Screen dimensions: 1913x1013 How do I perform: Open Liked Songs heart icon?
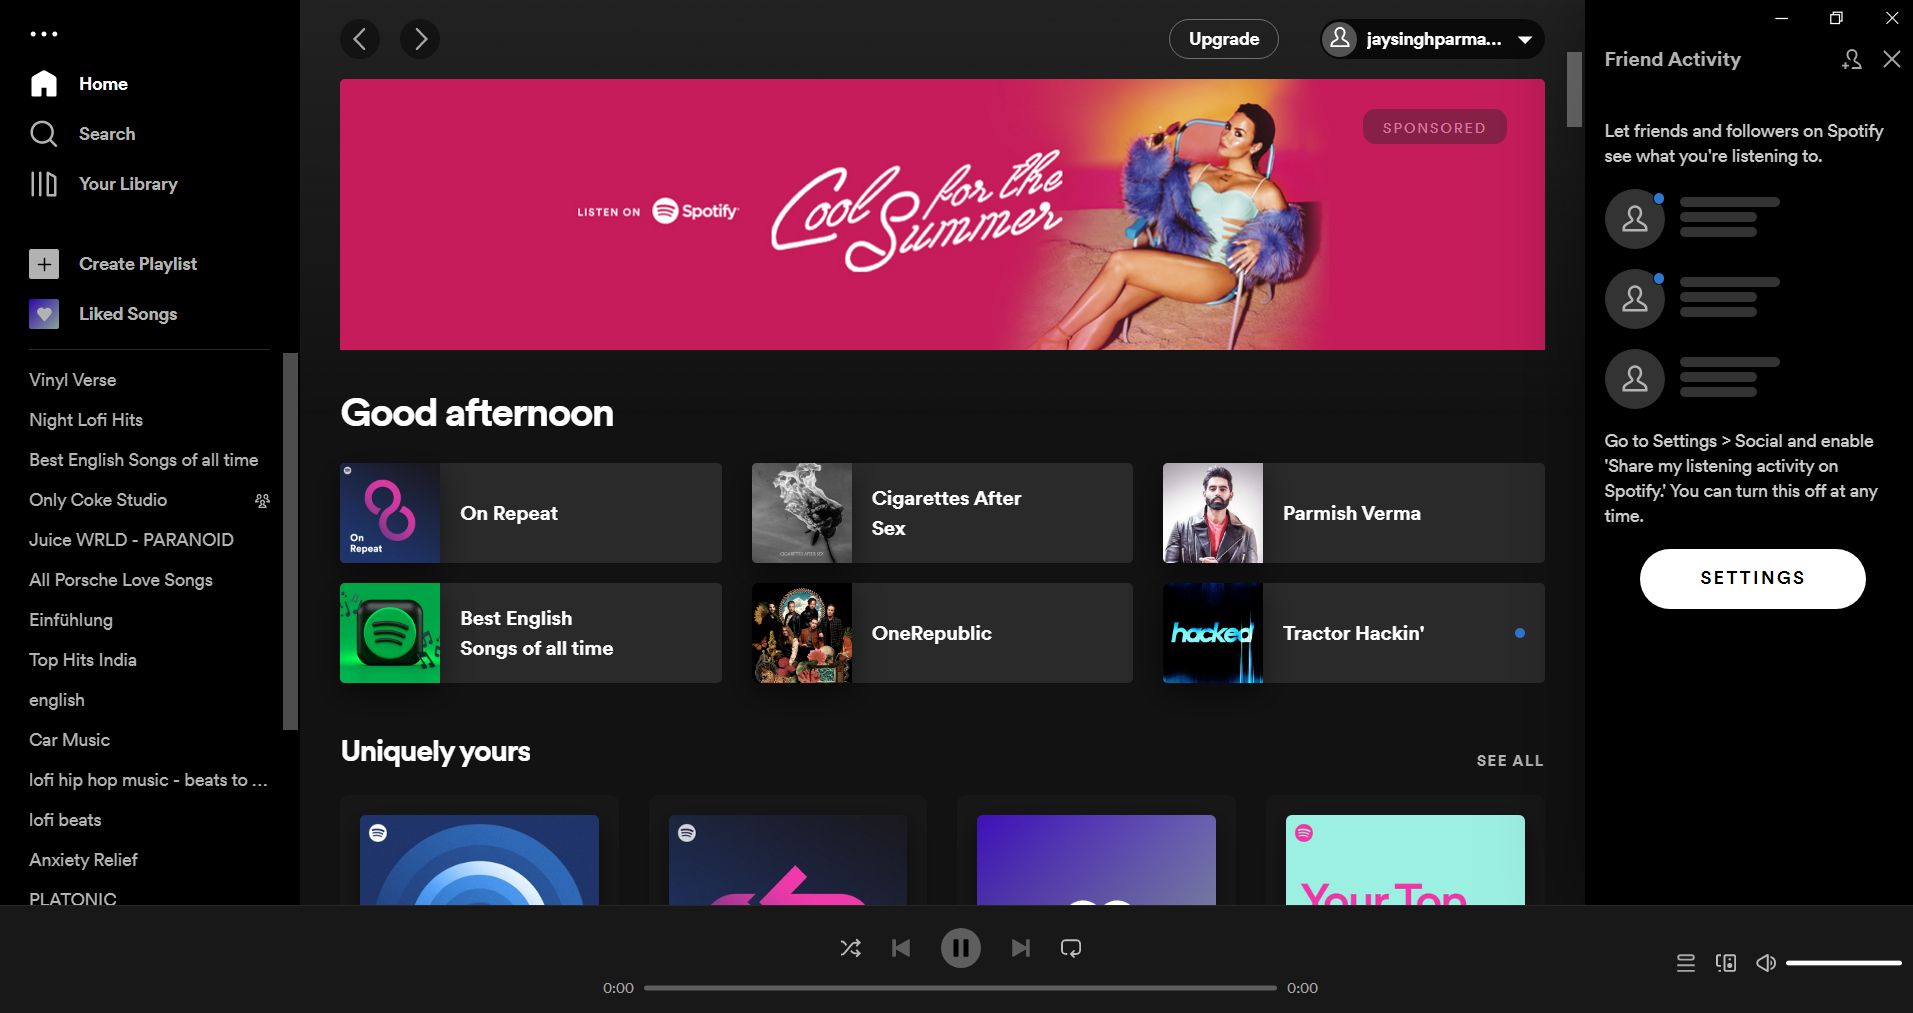coord(44,314)
